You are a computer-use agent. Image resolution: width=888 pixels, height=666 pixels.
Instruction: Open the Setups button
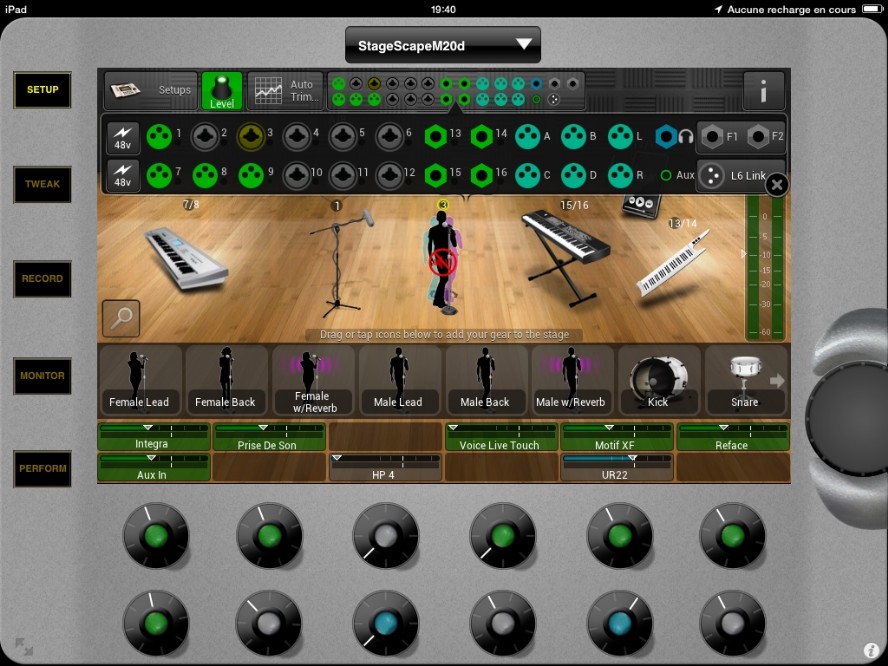[151, 91]
